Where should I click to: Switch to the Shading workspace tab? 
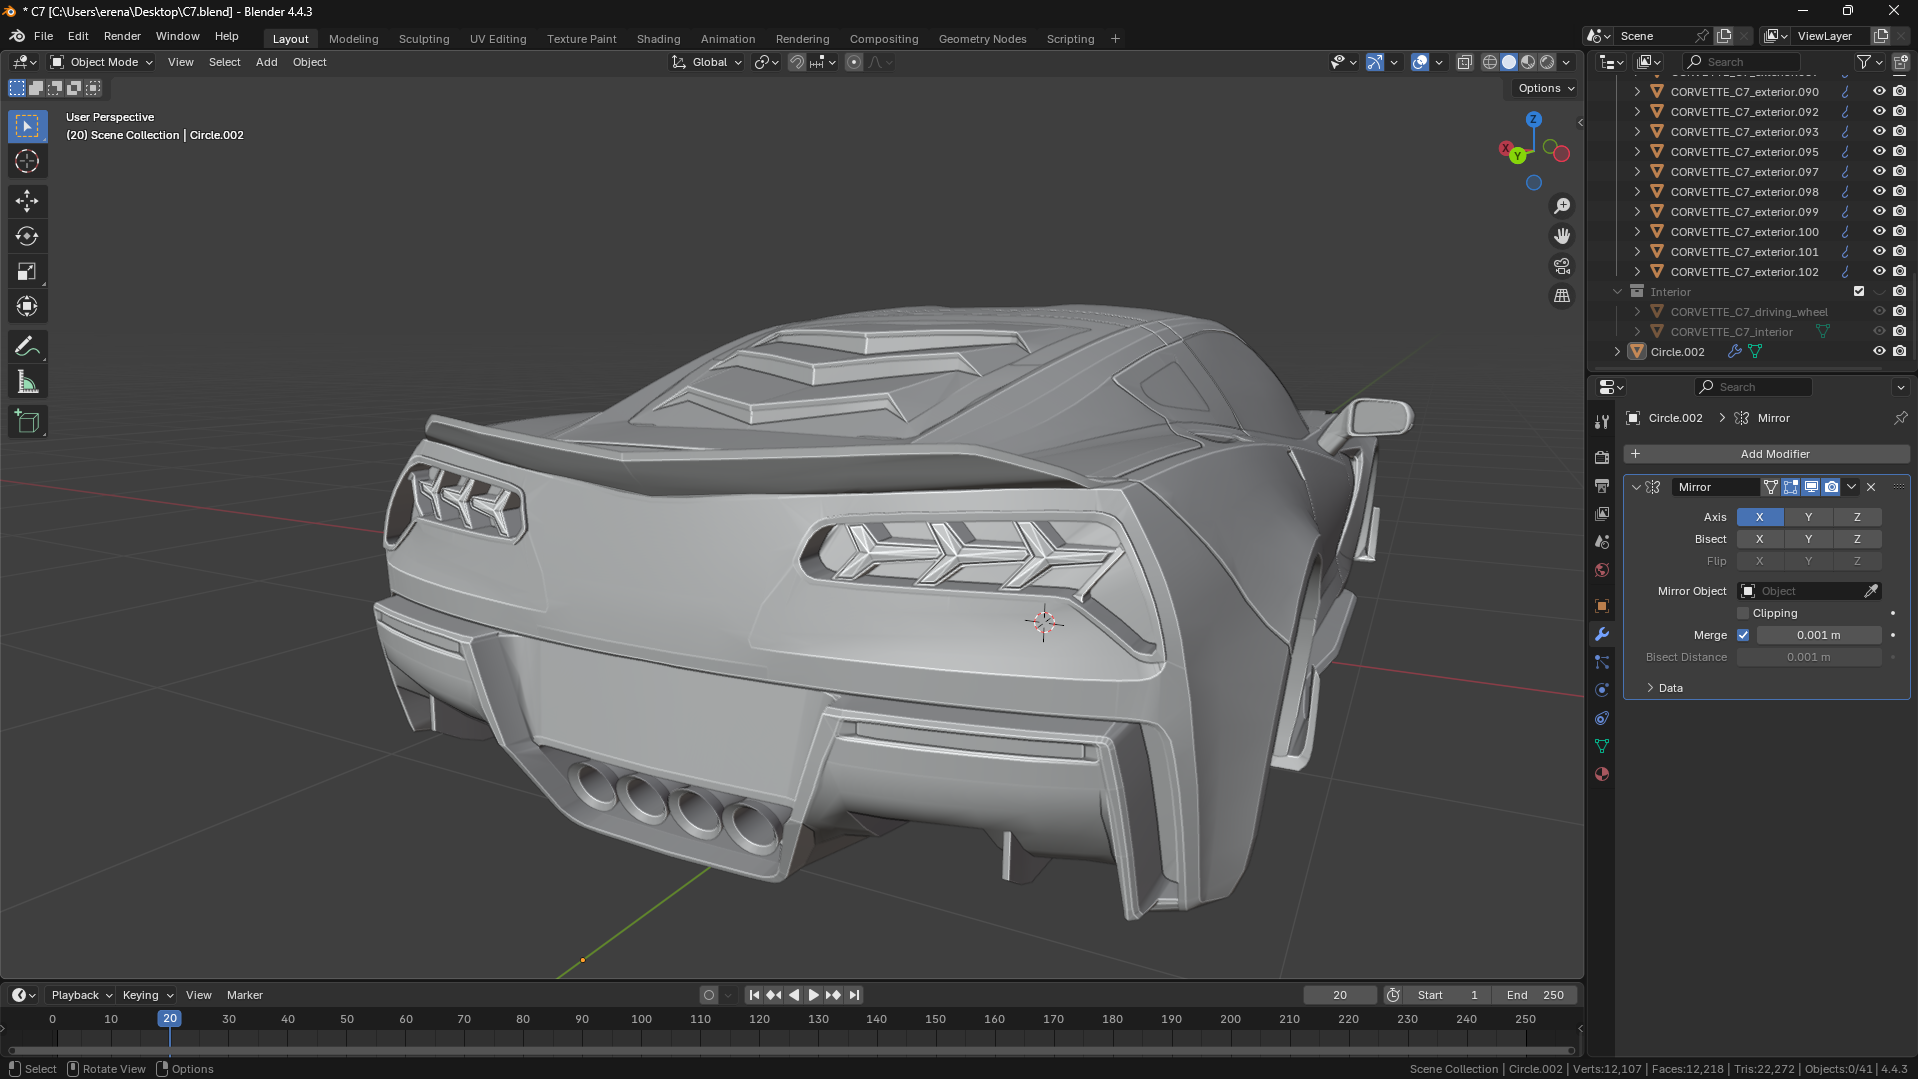658,39
